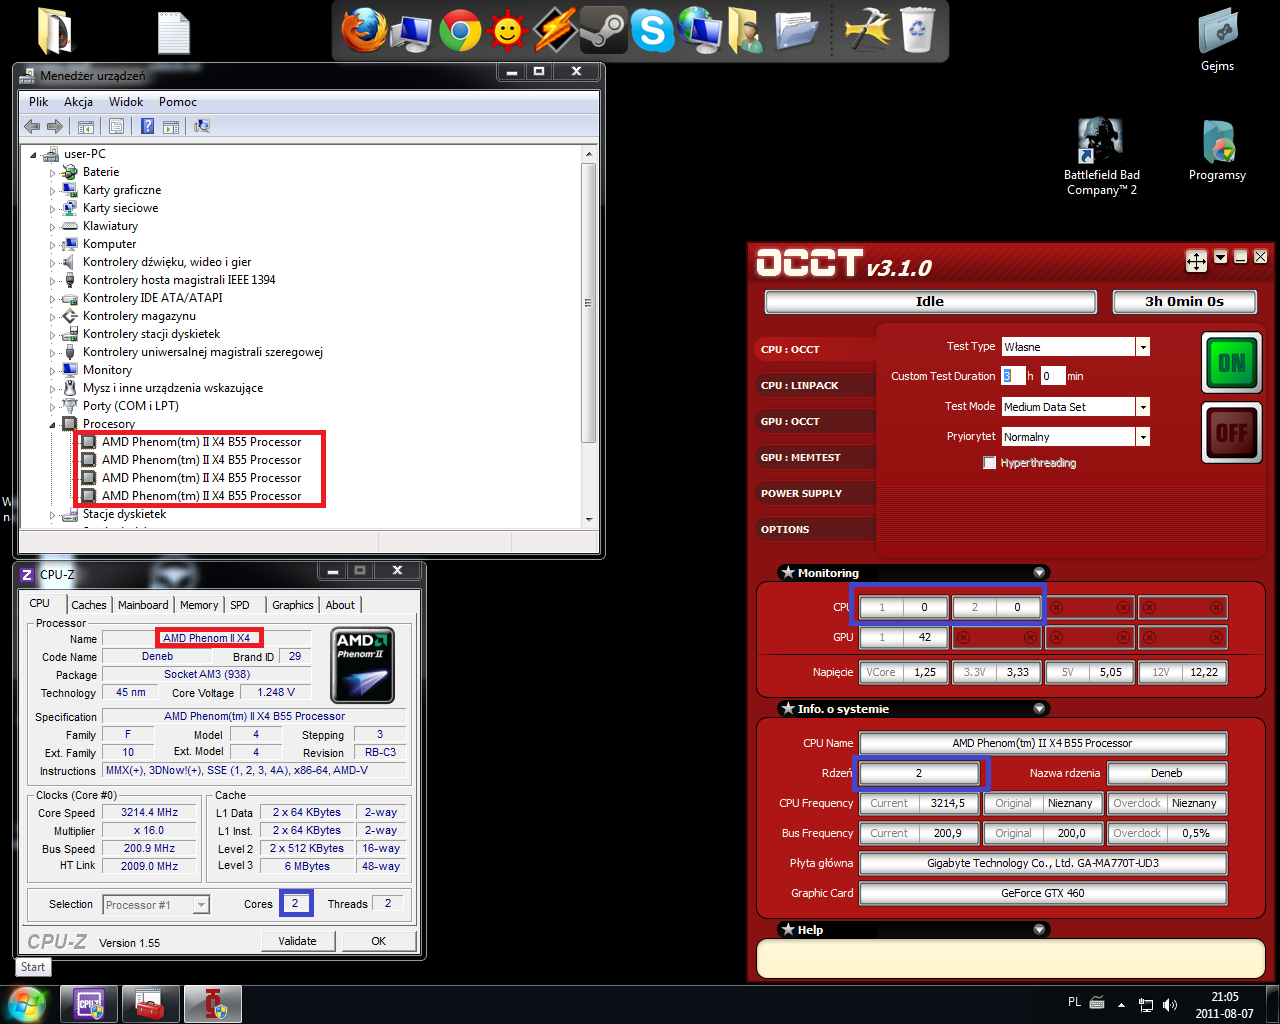Enable the Hyperthreading checkbox in OCCT
Viewport: 1280px width, 1024px height.
[989, 463]
